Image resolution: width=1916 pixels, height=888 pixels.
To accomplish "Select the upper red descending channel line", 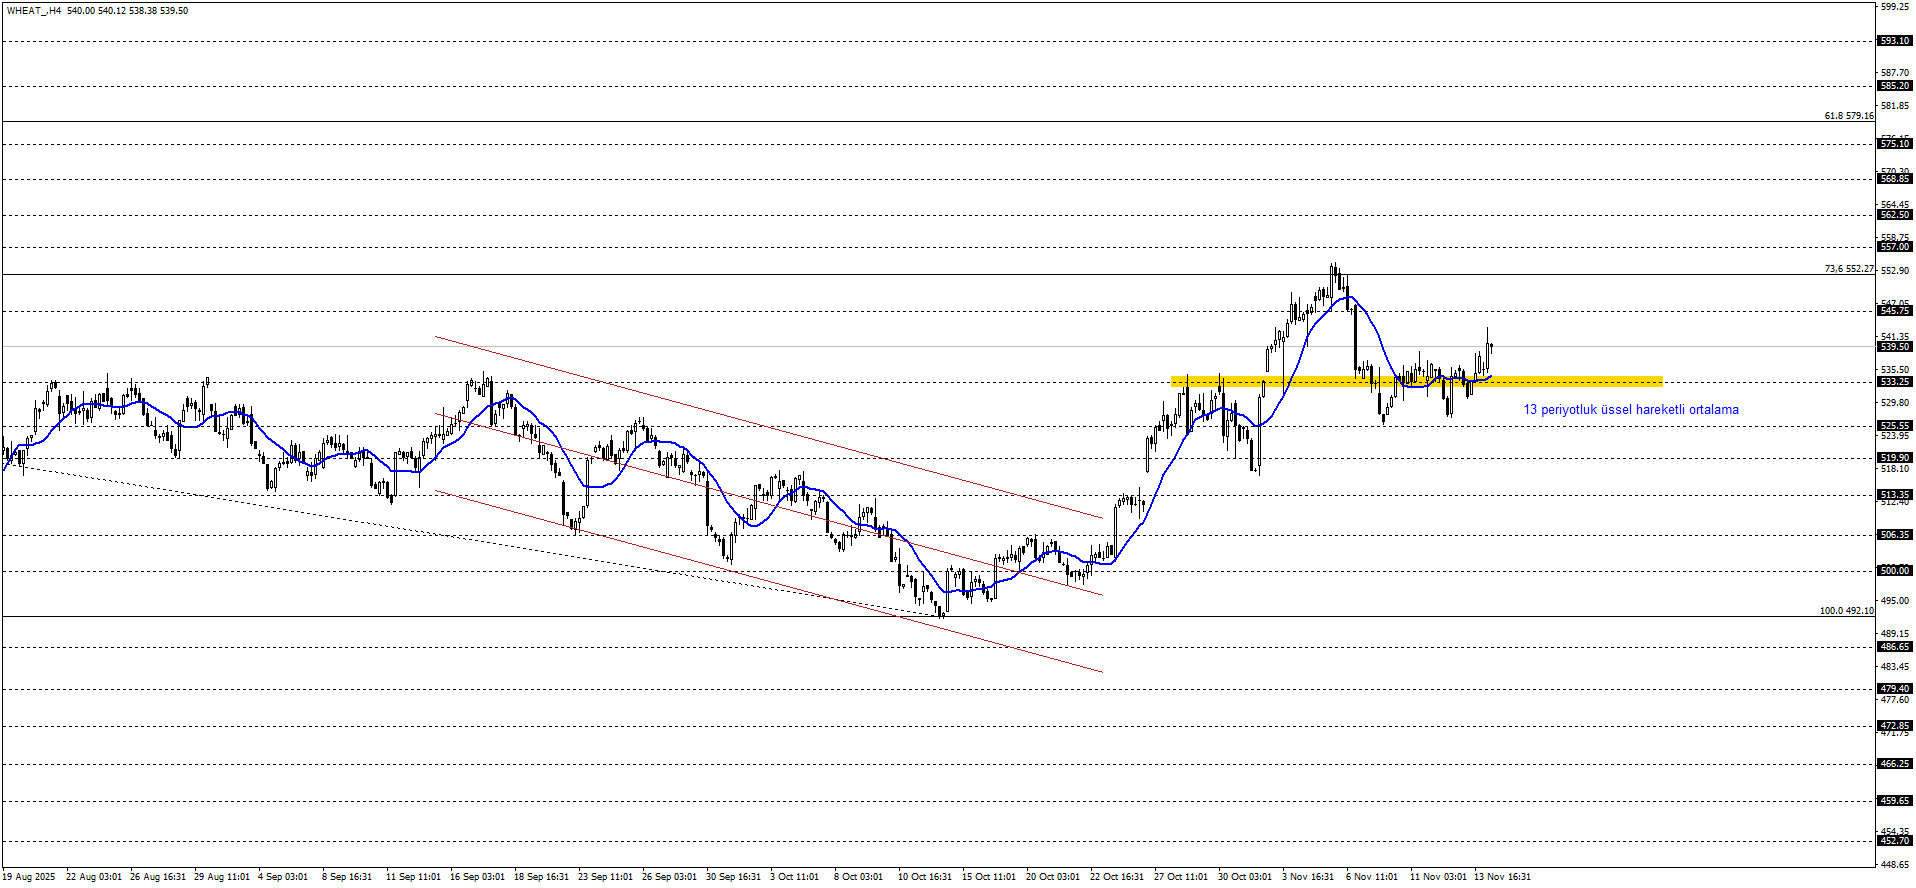I will point(768,427).
